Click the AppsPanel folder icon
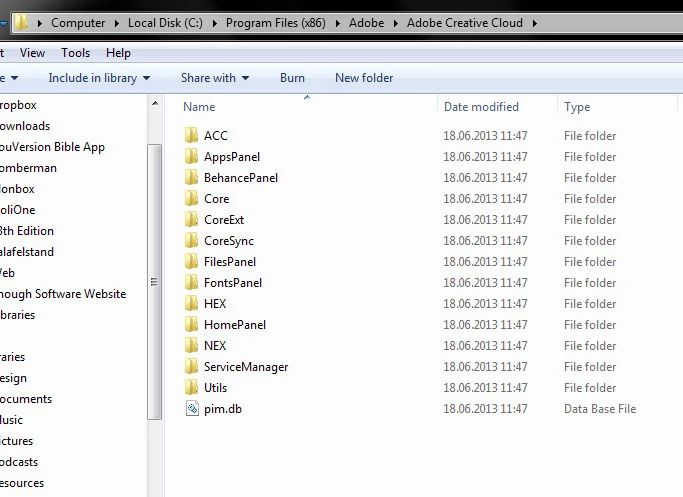The width and height of the screenshot is (683, 497). click(191, 156)
